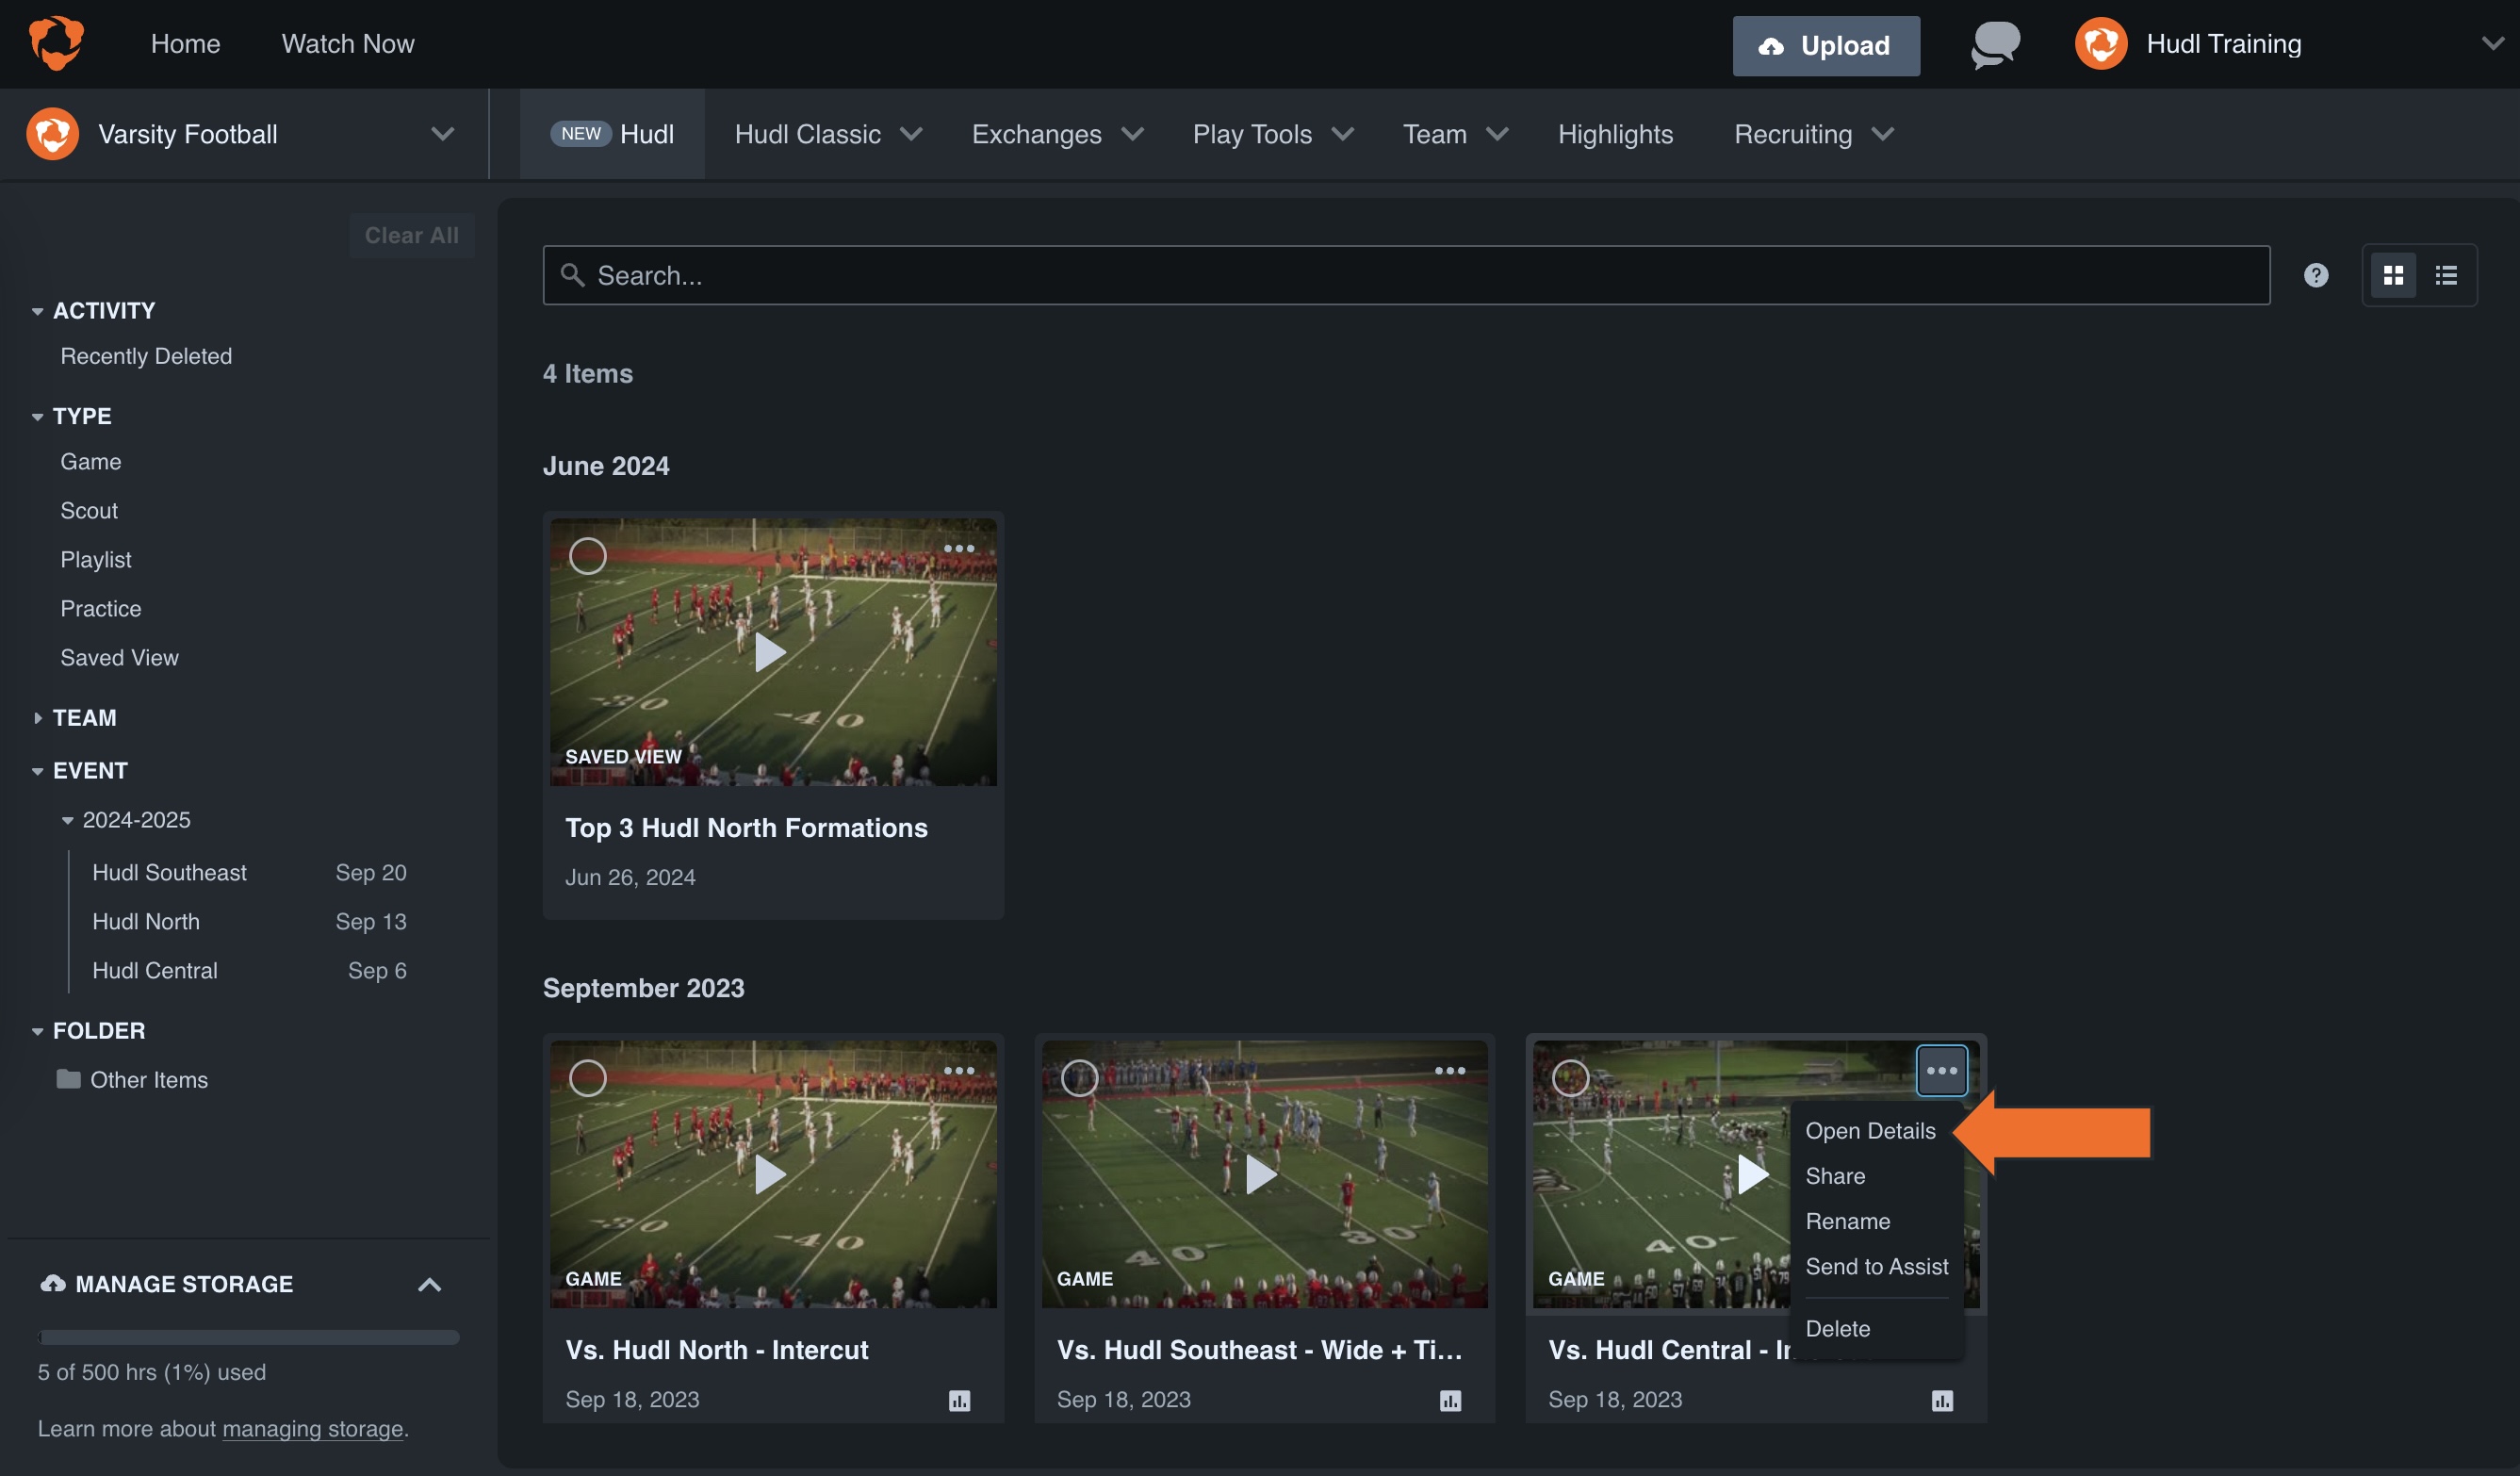Screen dimensions: 2520x1476
Task: Click the Upload button
Action: [1826, 45]
